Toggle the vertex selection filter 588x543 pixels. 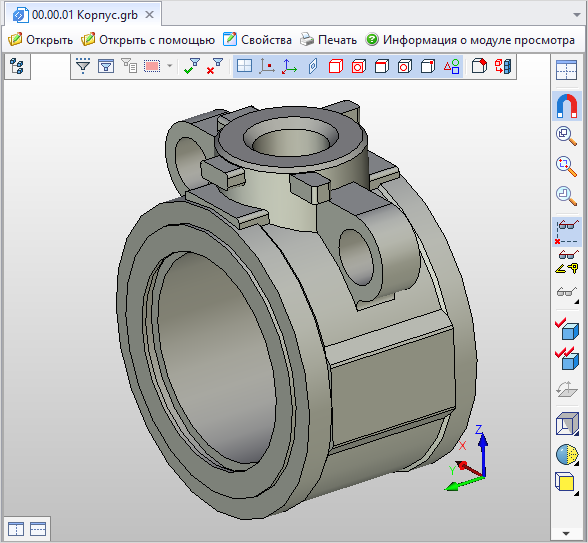[428, 66]
